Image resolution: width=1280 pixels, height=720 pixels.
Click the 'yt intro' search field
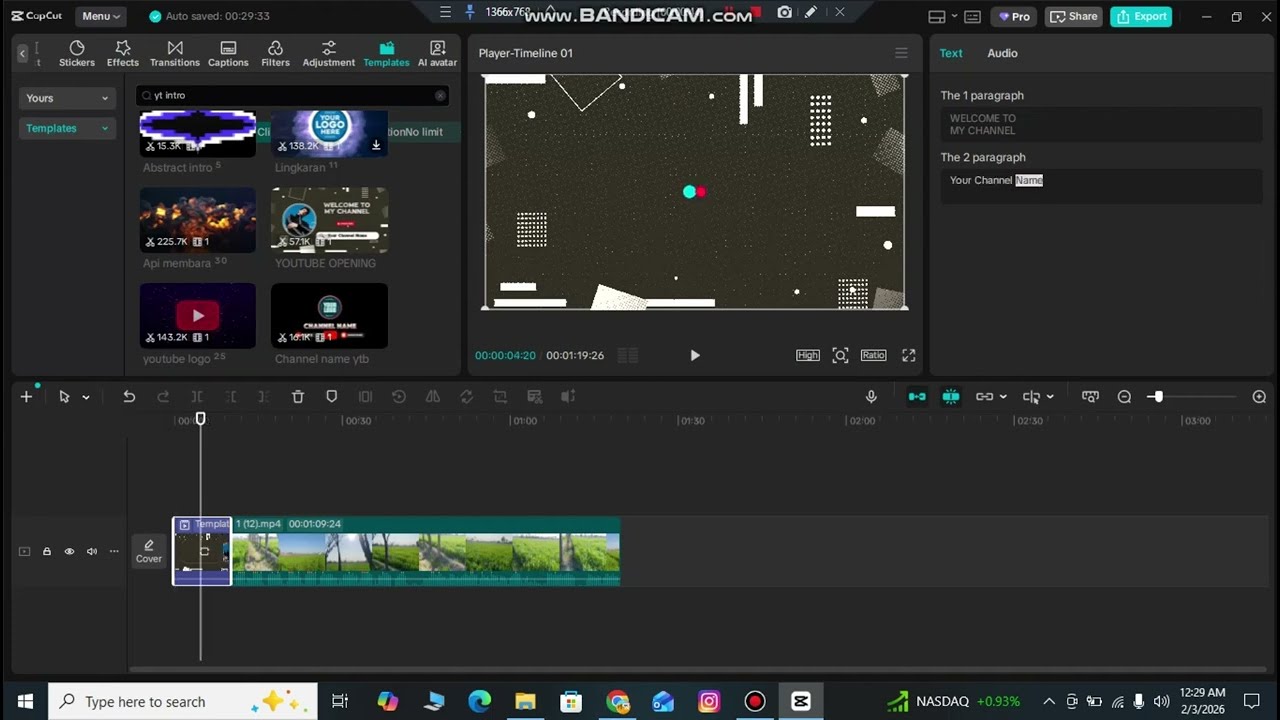pyautogui.click(x=291, y=95)
